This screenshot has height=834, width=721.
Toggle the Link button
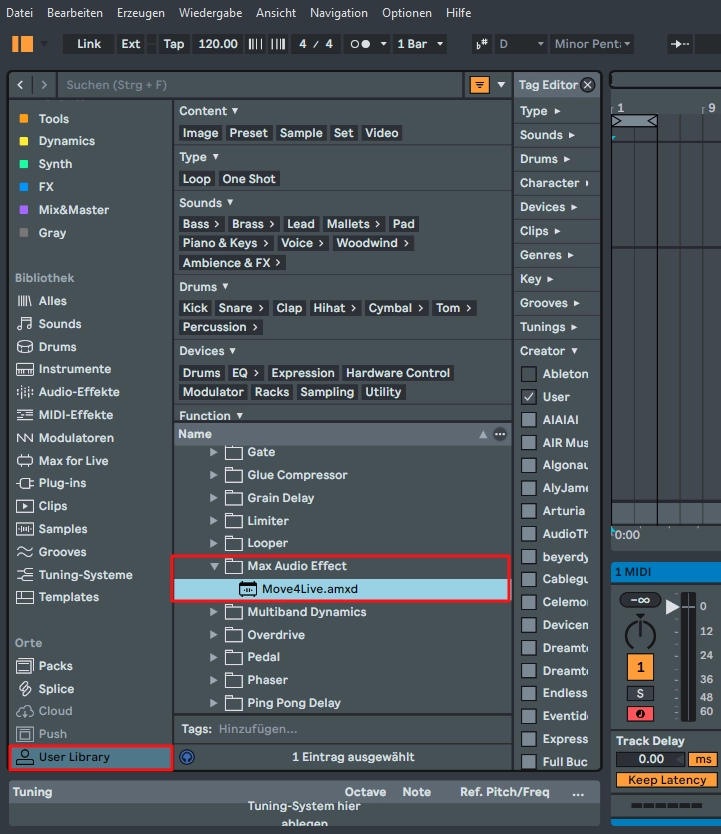pyautogui.click(x=89, y=44)
